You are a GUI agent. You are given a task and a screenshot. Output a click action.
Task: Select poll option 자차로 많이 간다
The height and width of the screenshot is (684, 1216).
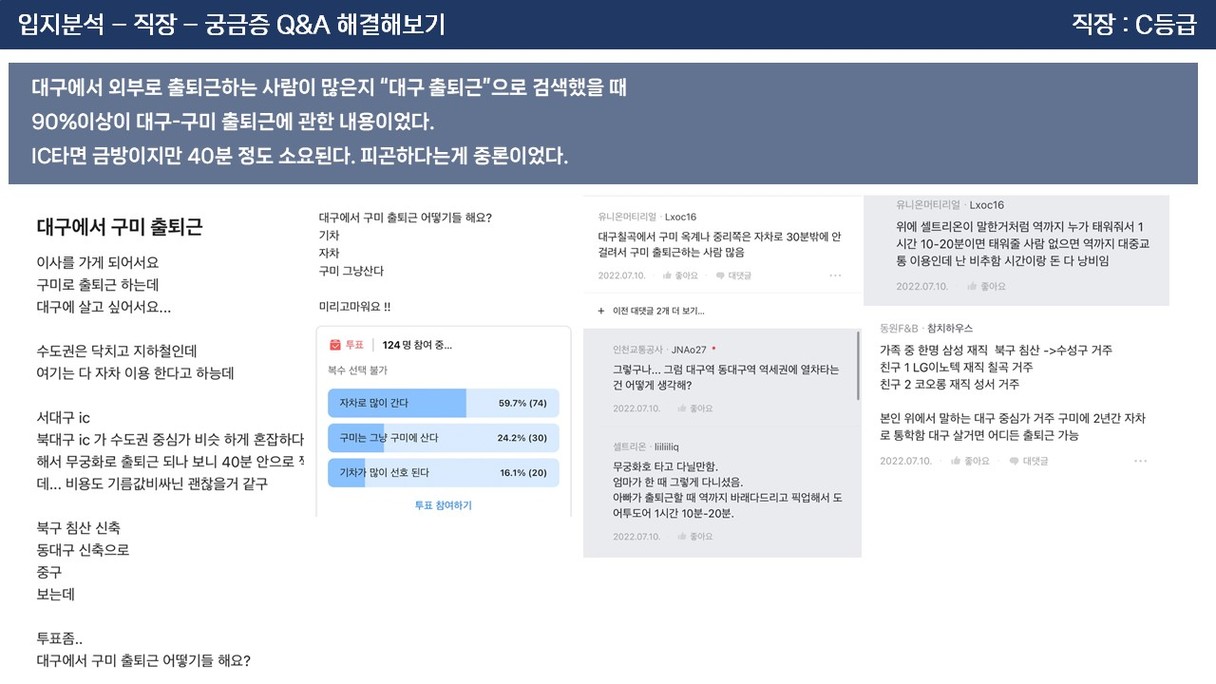(443, 403)
